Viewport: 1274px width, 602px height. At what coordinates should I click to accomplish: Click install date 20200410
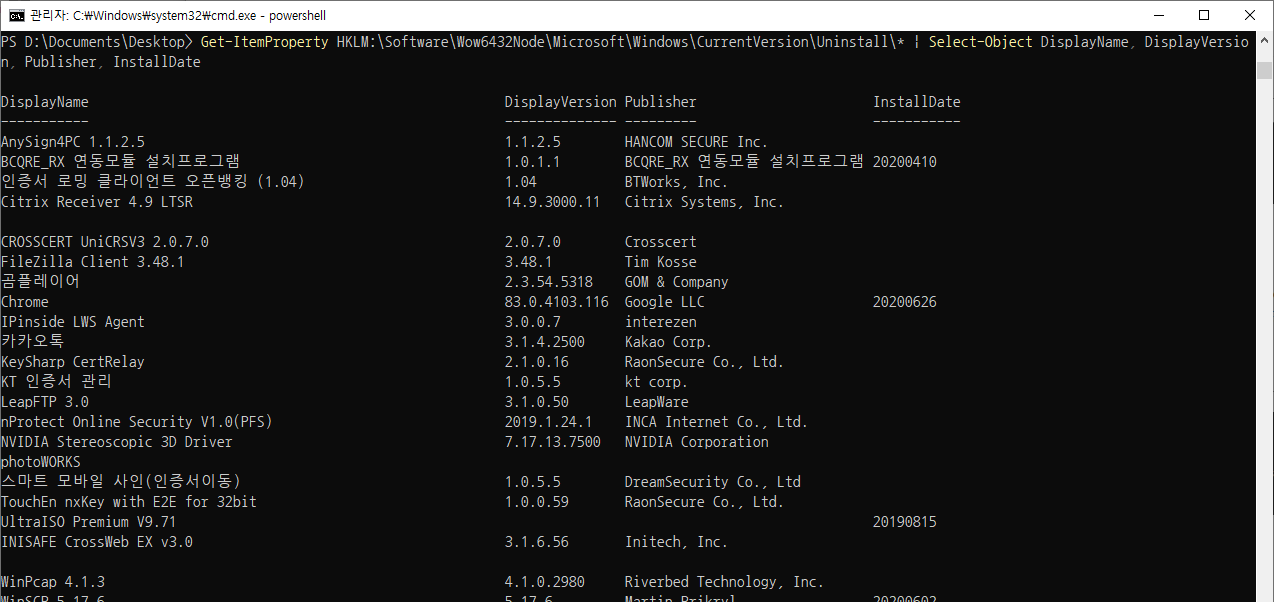(x=905, y=162)
